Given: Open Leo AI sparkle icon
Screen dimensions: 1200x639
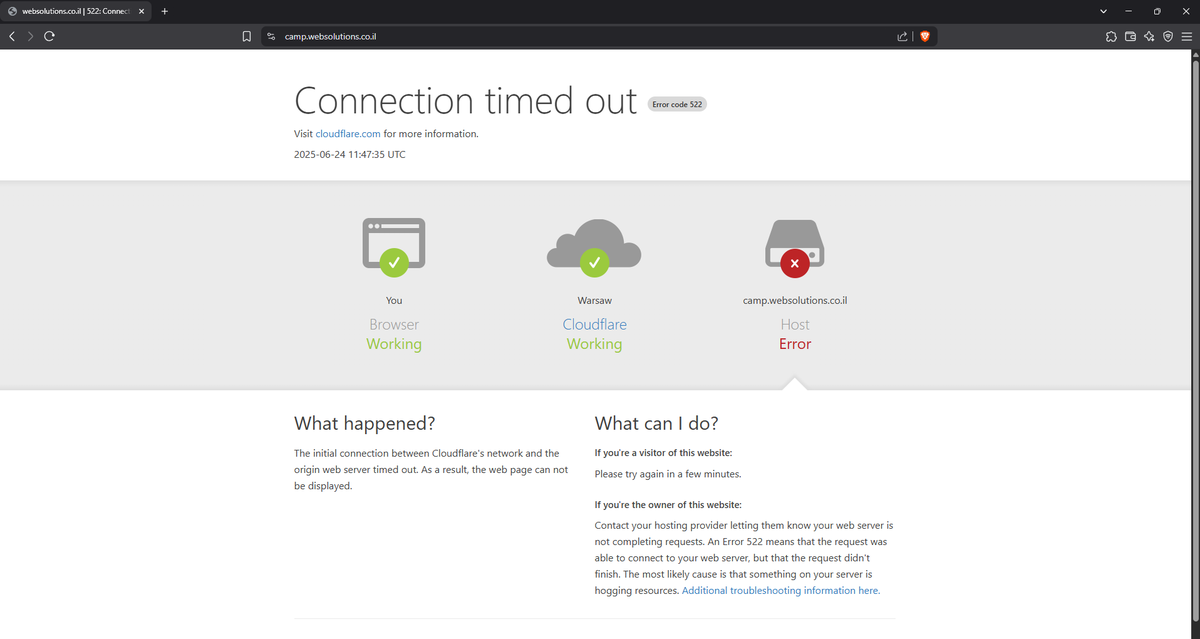Looking at the screenshot, I should (x=1149, y=37).
